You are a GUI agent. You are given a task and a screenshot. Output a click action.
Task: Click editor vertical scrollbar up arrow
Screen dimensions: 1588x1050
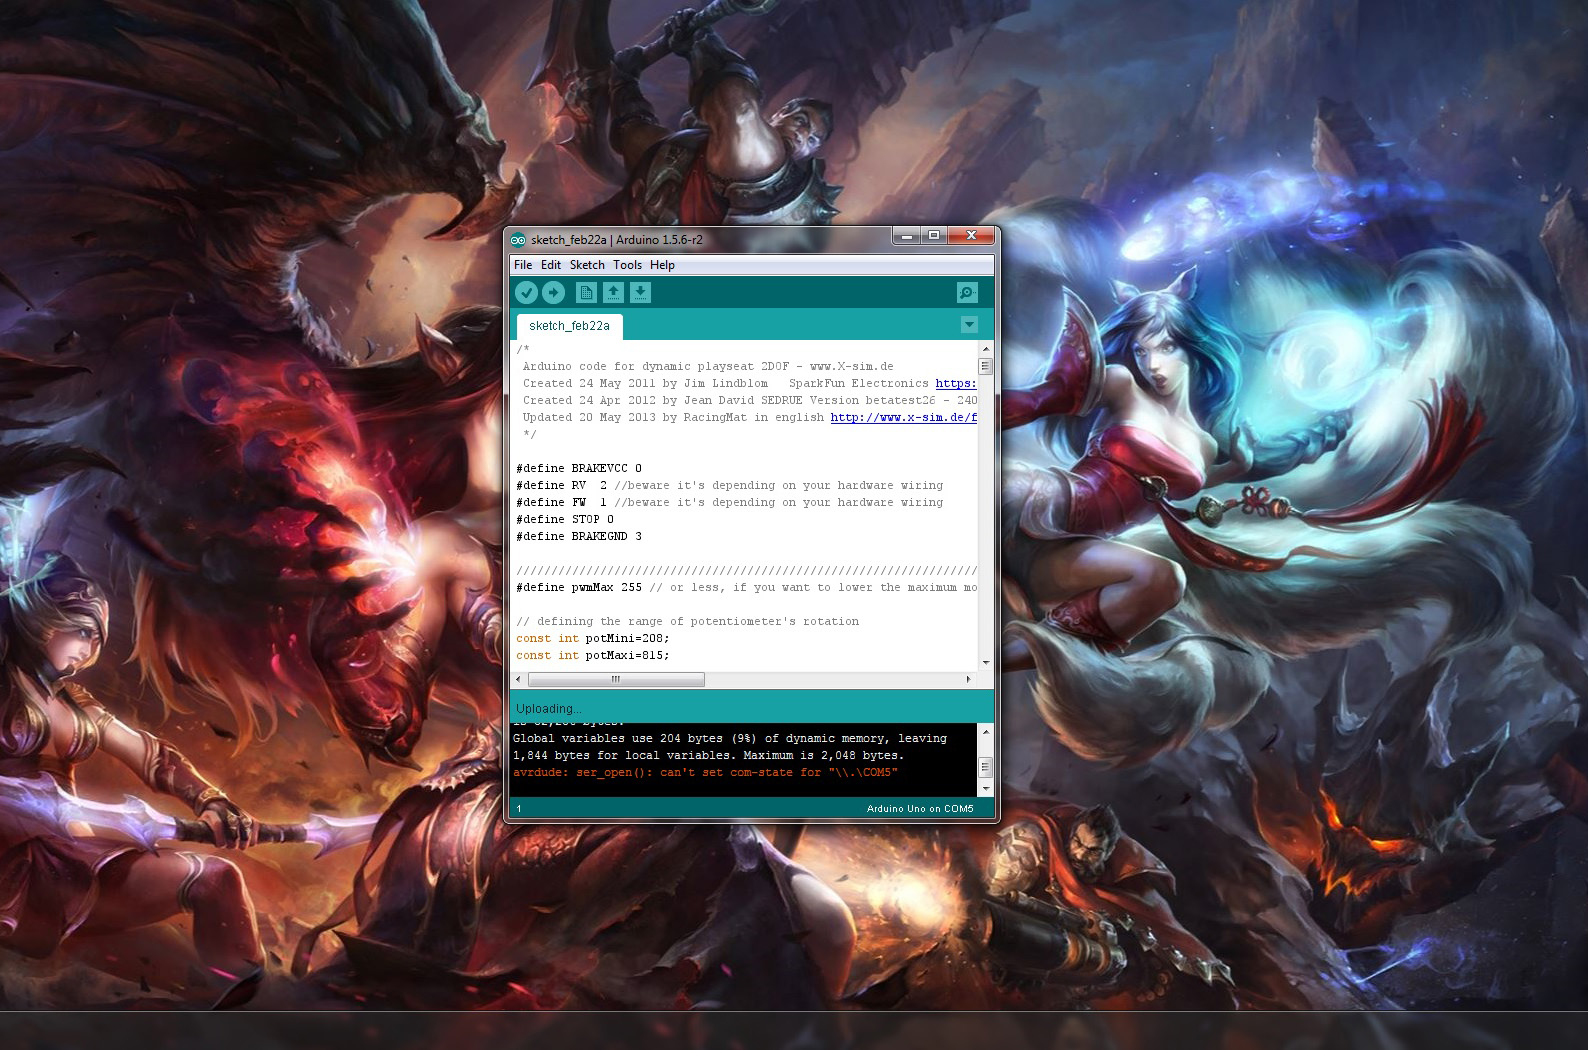click(x=985, y=349)
